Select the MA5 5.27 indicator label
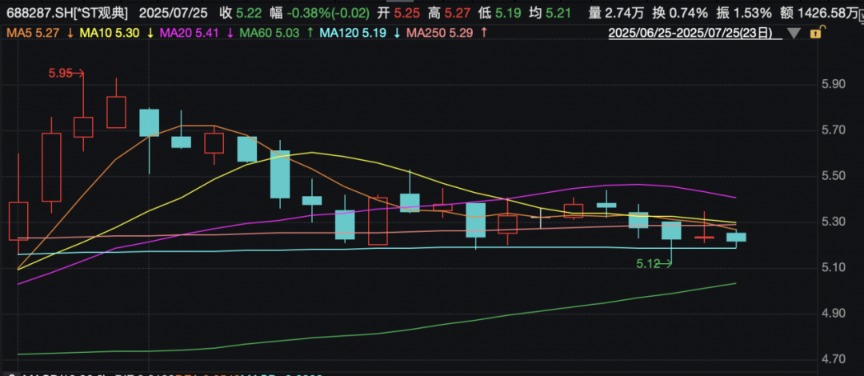The image size is (864, 376). tap(33, 33)
